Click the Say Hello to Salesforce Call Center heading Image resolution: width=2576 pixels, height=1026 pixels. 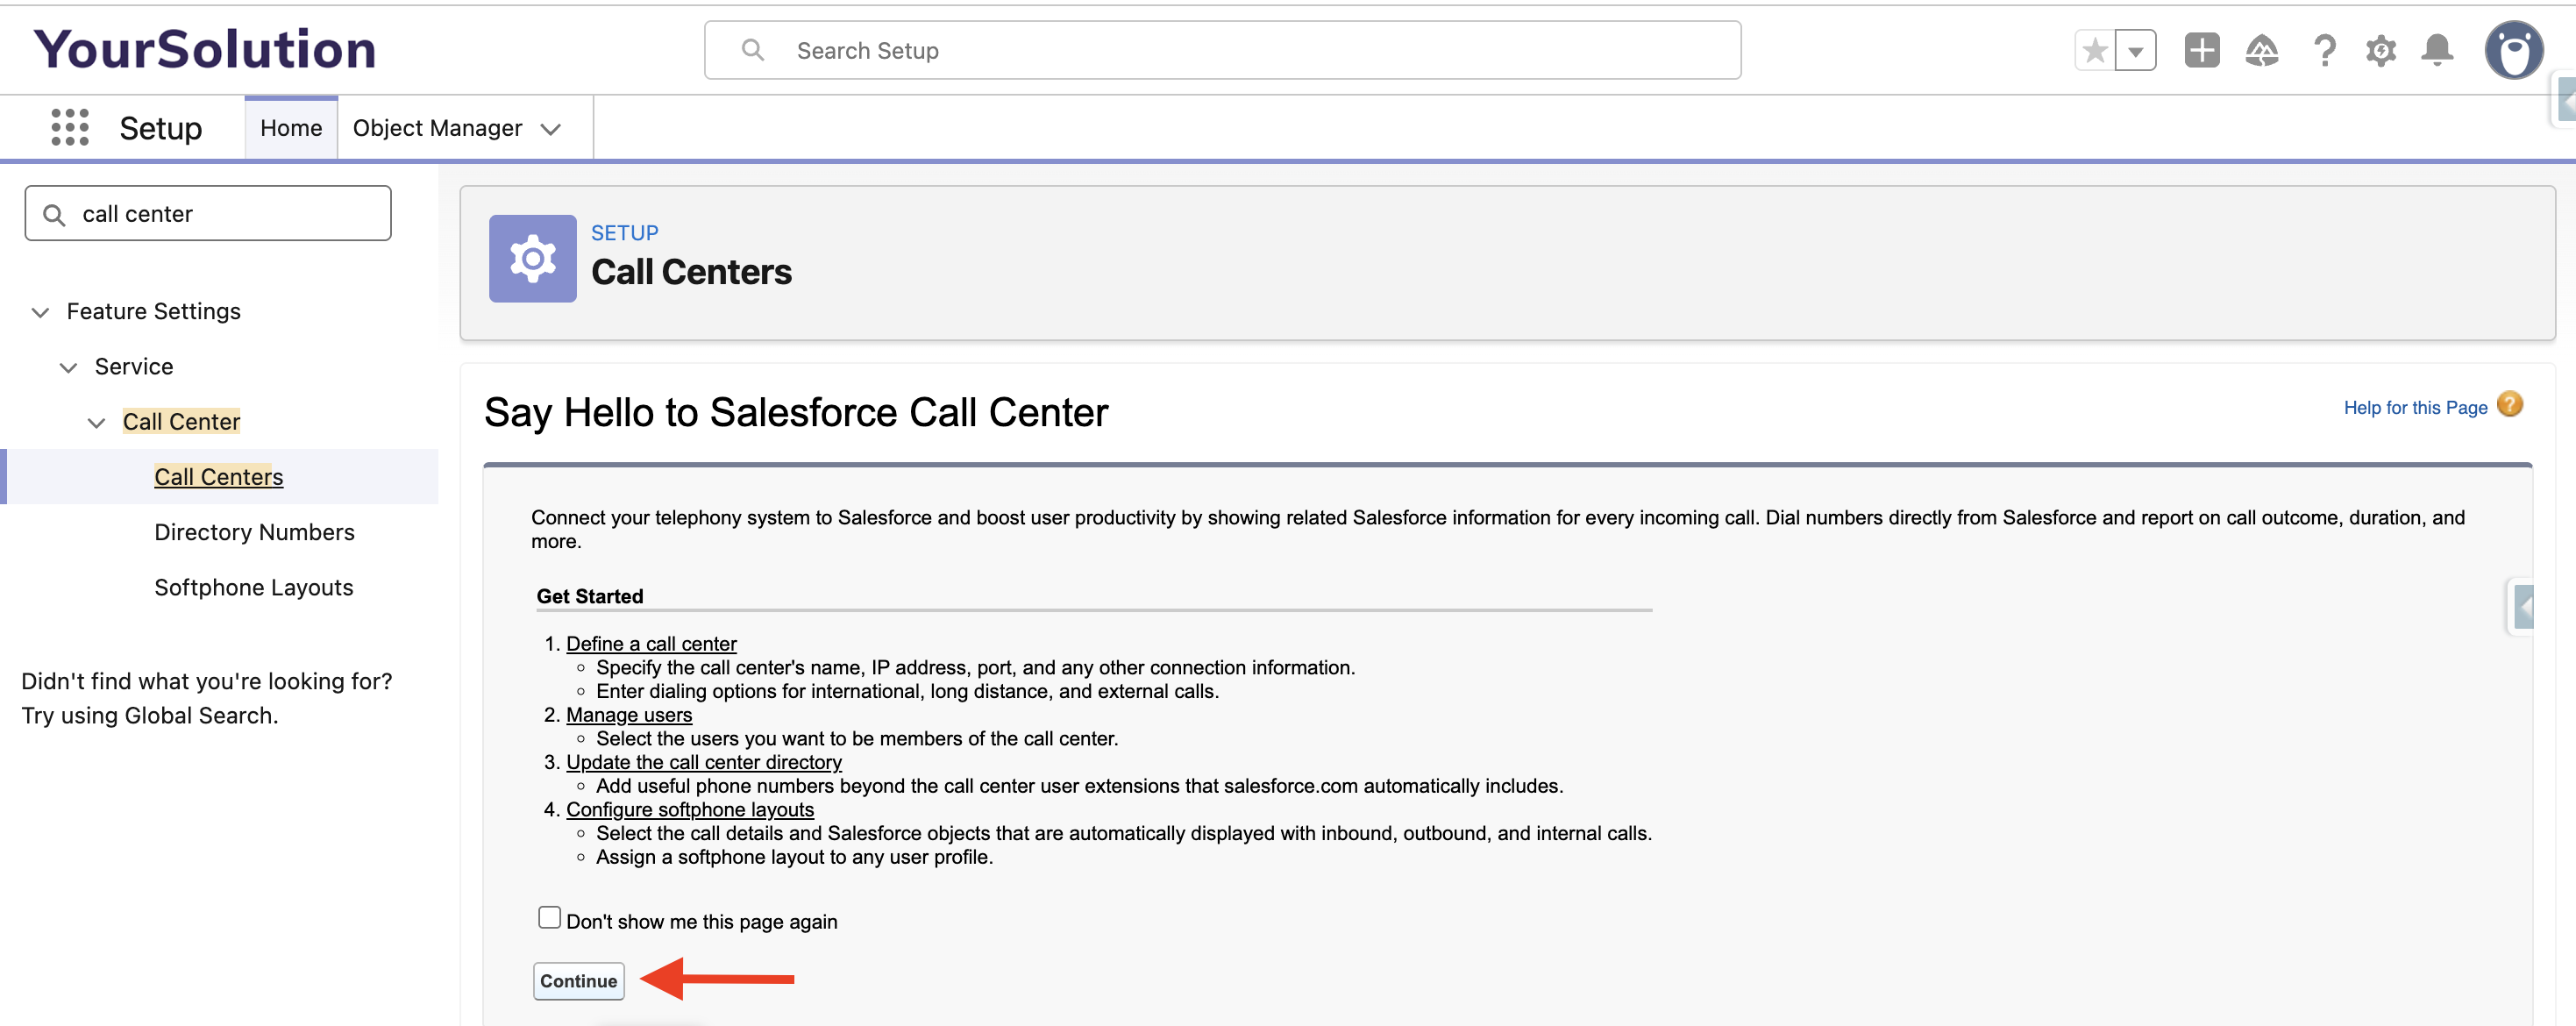point(796,412)
